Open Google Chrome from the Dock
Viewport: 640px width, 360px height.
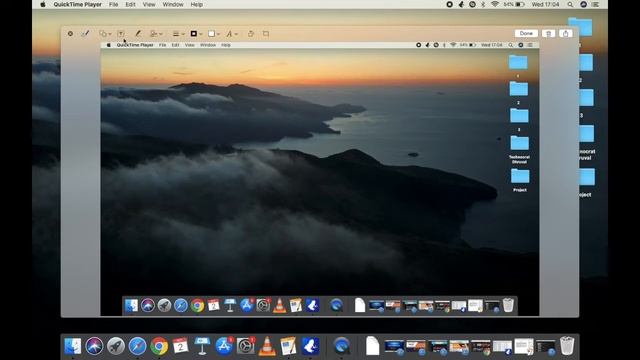pos(159,346)
